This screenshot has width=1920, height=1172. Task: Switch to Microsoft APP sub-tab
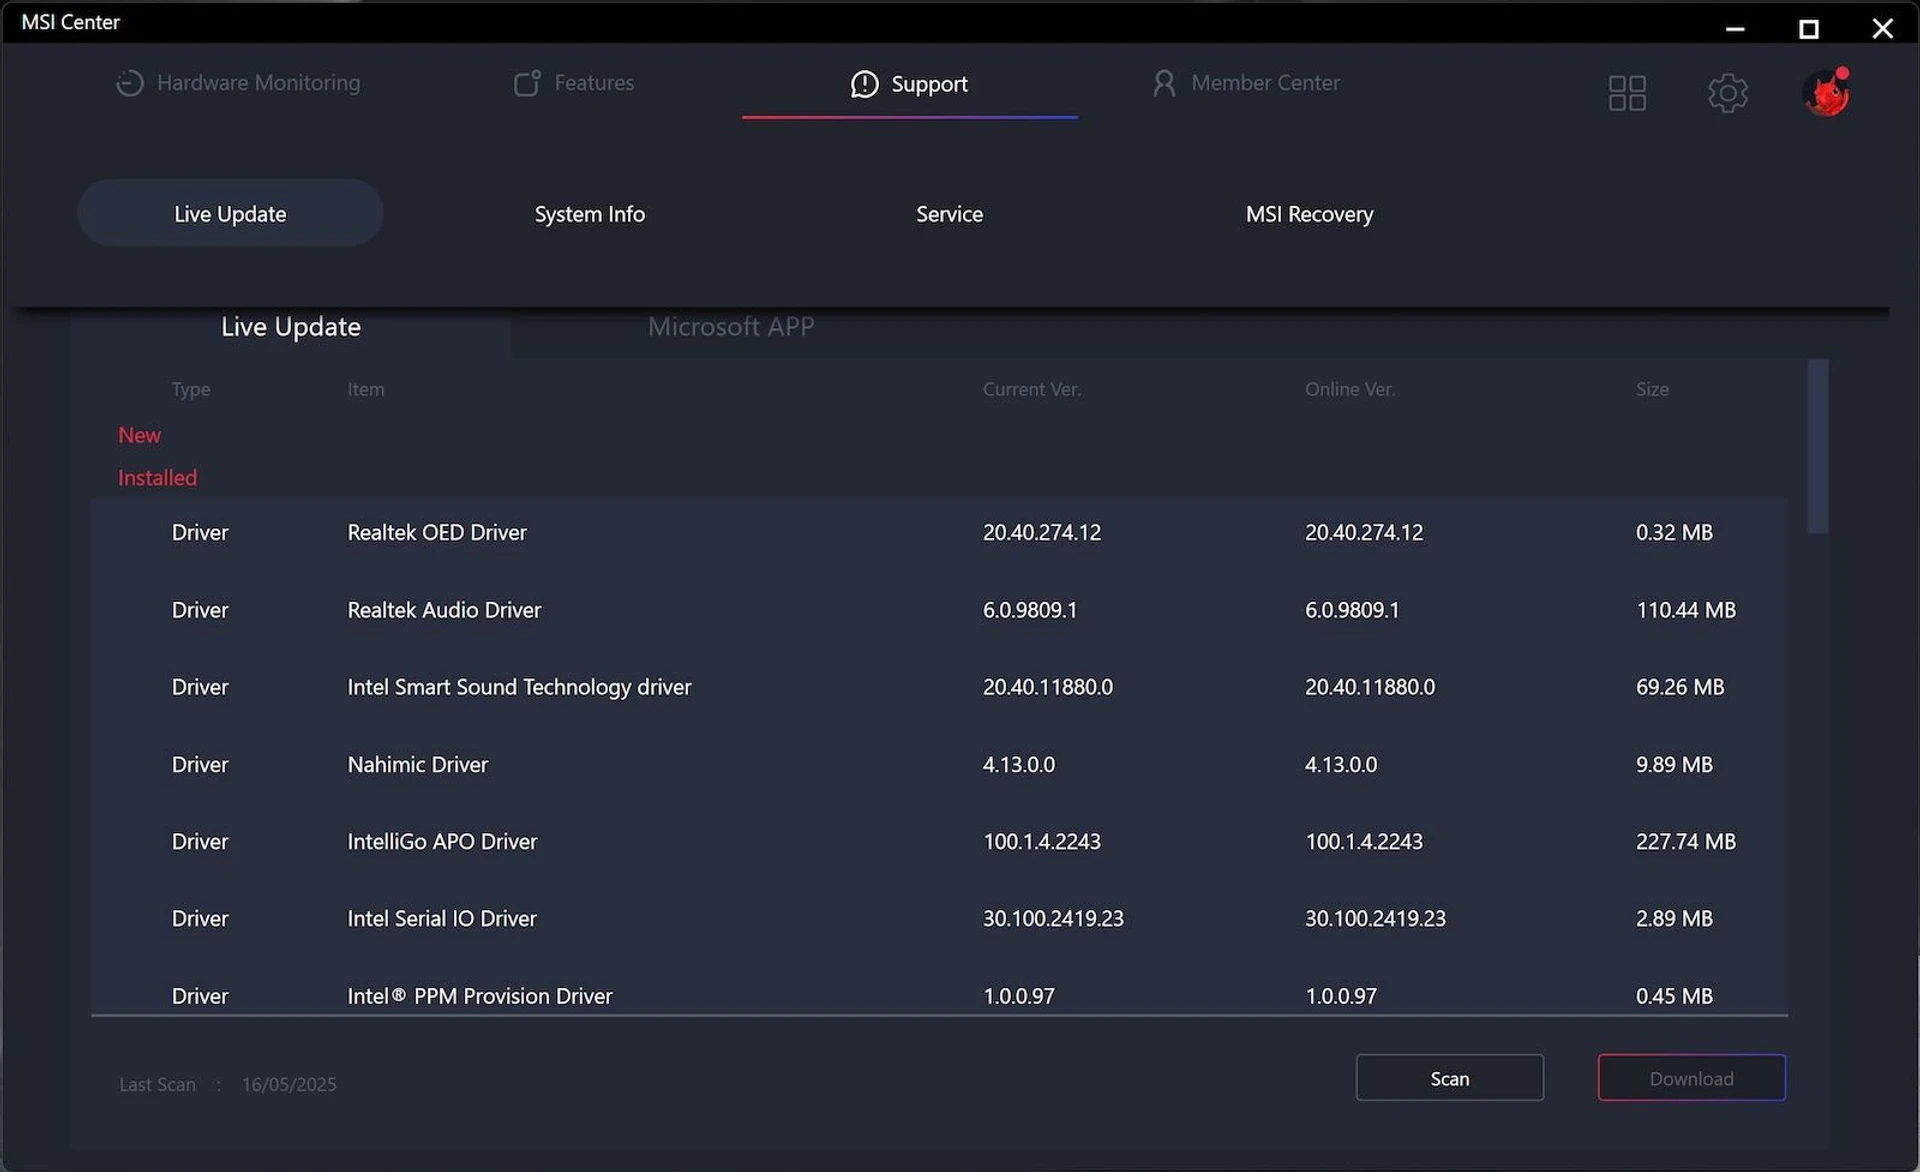[731, 327]
